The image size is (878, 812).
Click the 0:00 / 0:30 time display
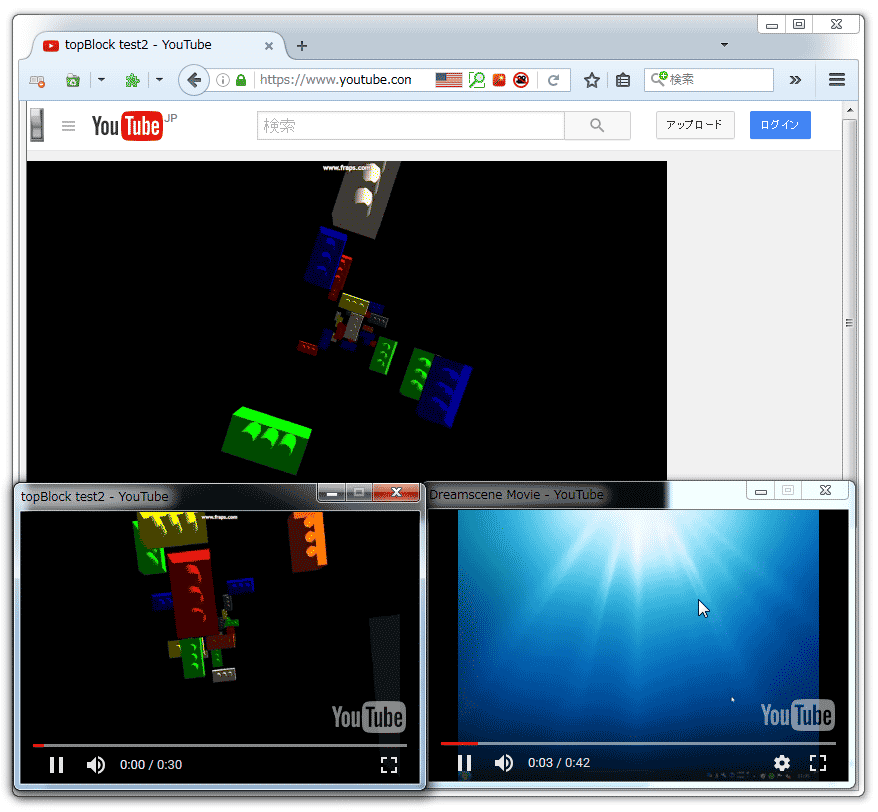click(x=151, y=765)
